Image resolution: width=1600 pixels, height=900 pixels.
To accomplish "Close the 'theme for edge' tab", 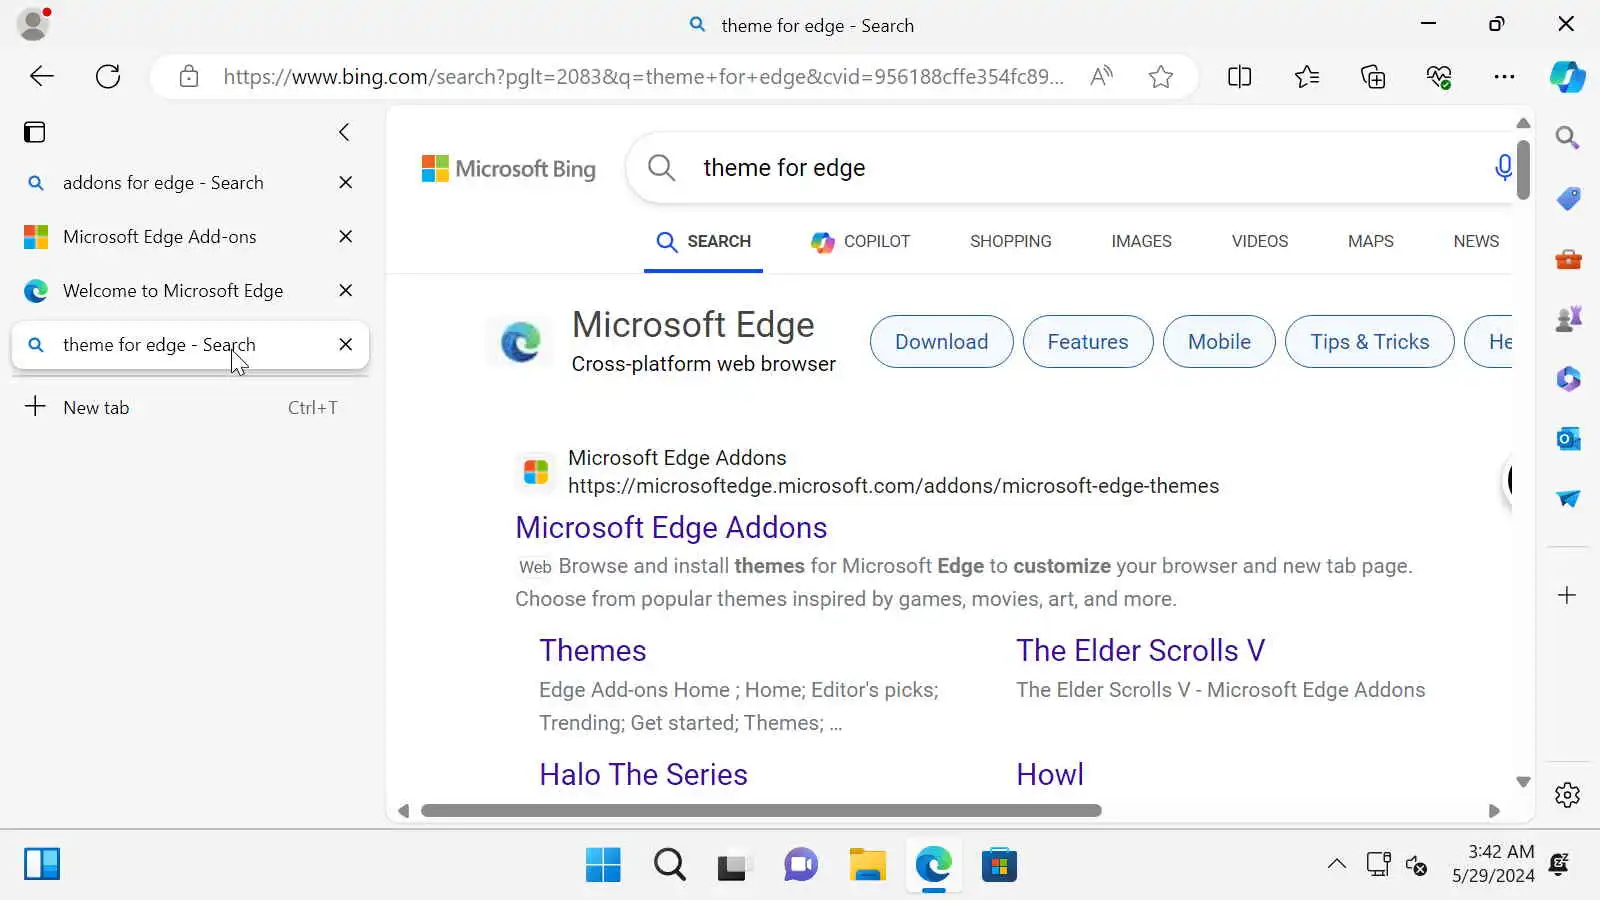I will [x=346, y=345].
